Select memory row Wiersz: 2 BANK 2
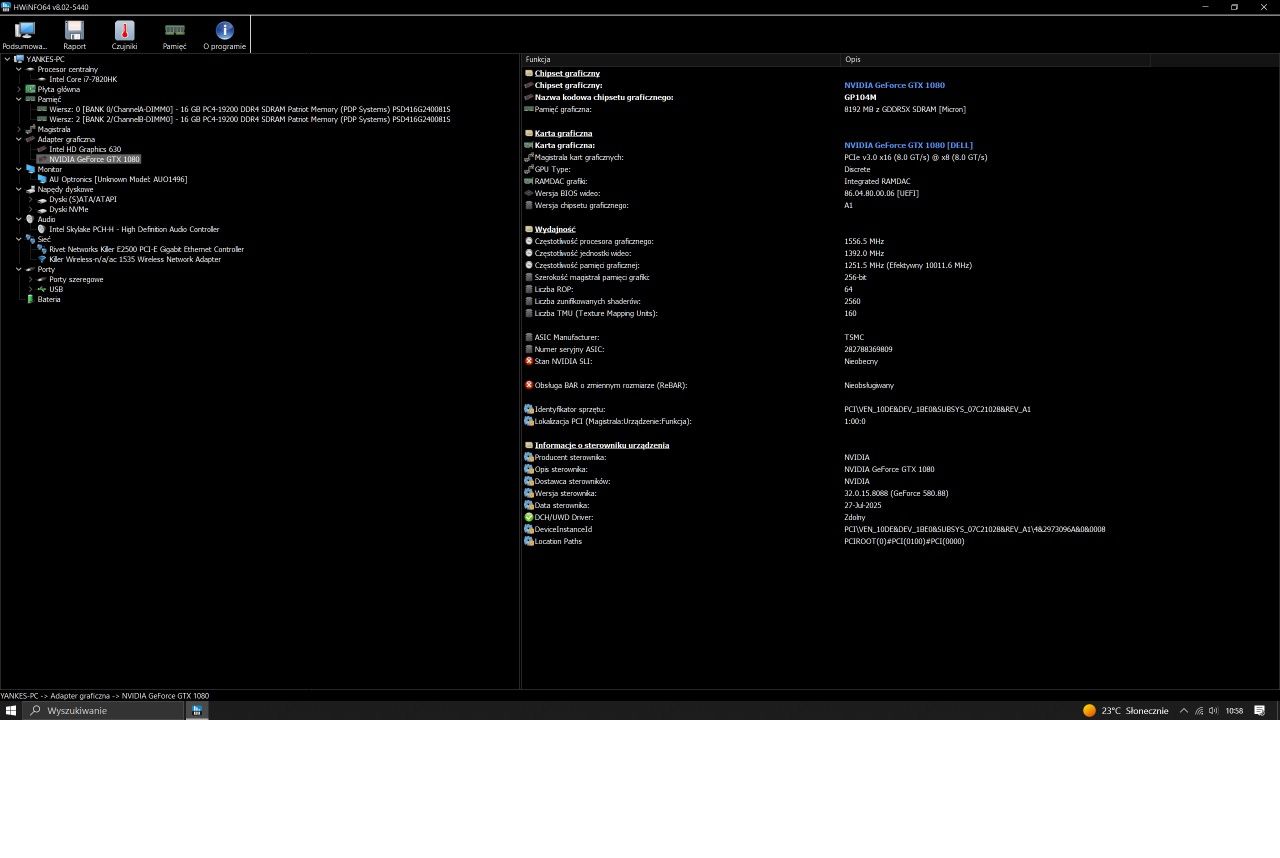Image resolution: width=1280 pixels, height=858 pixels. point(250,119)
